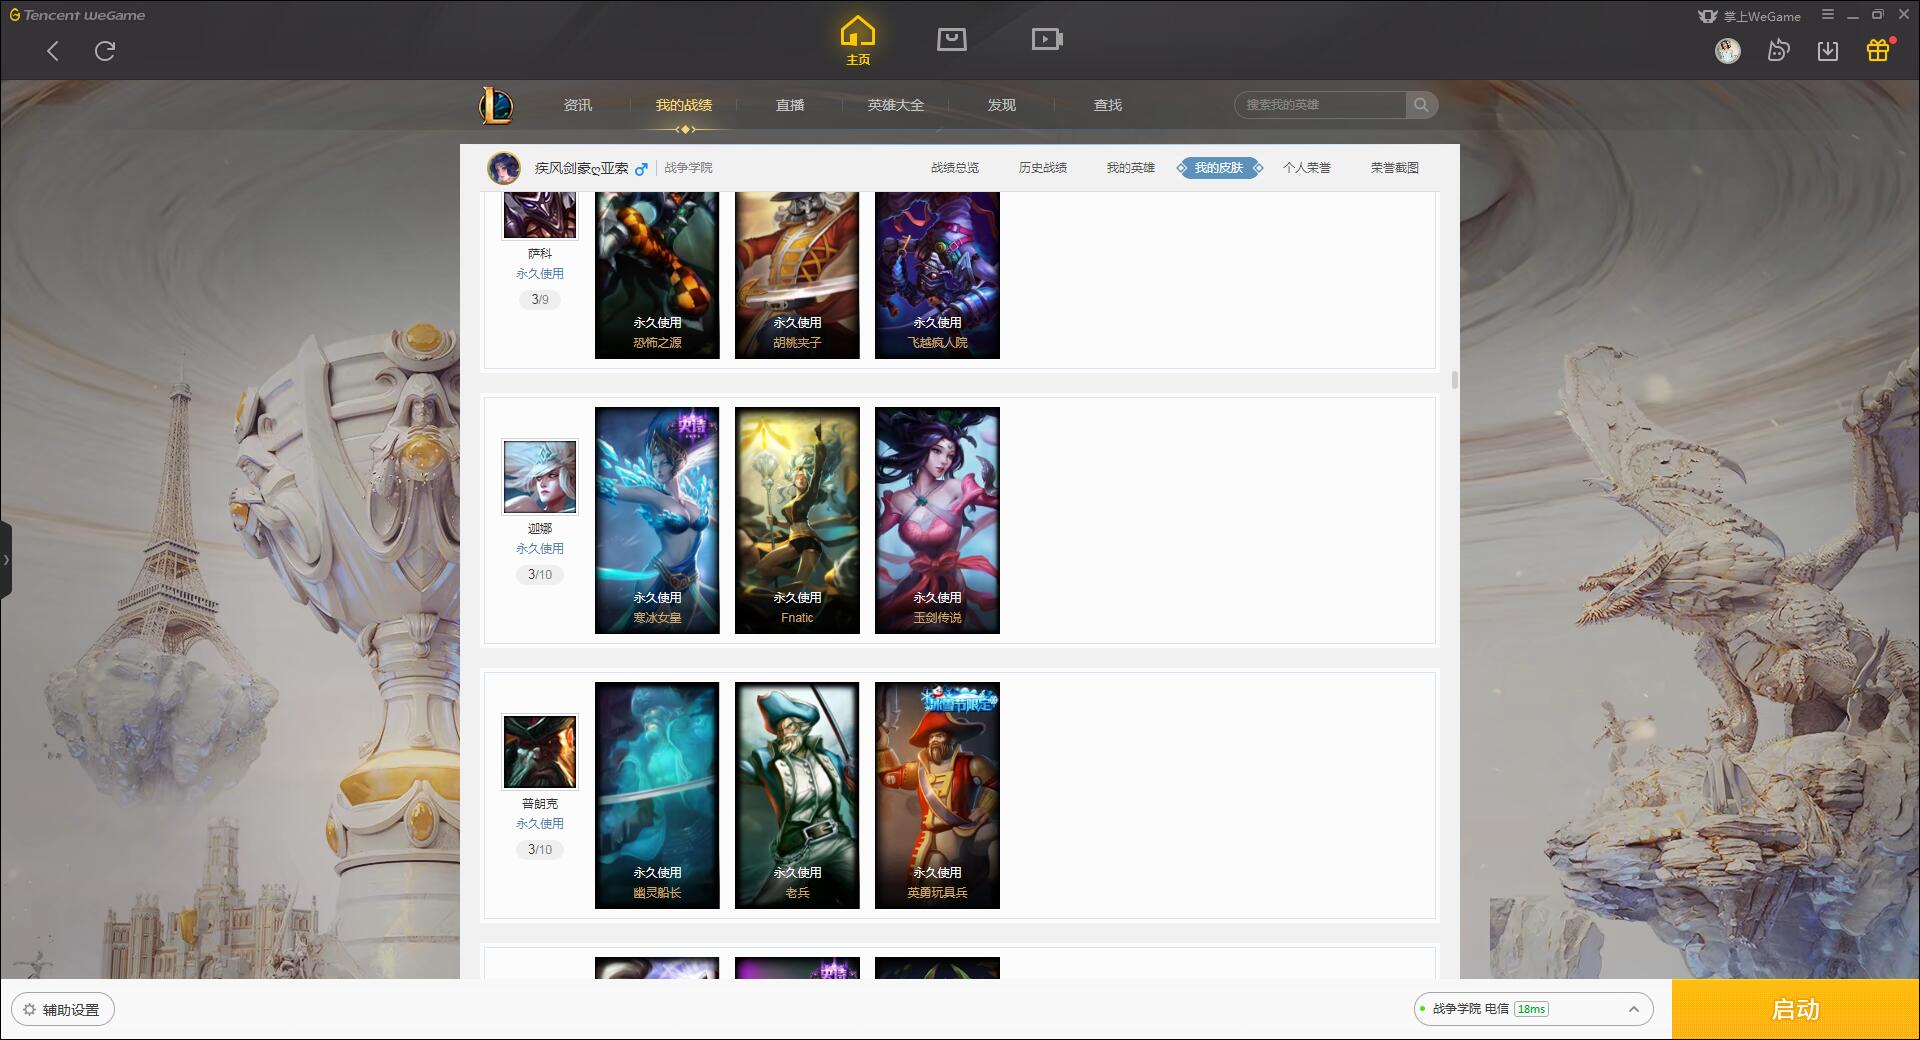Click the 恐怖之源 skin thumbnail

[657, 275]
